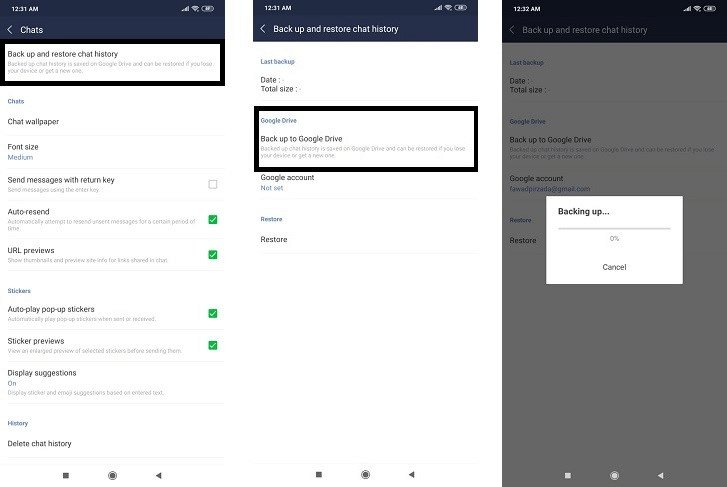Tap the Backing up... dialog title
Image resolution: width=727 pixels, height=487 pixels.
[x=583, y=211]
